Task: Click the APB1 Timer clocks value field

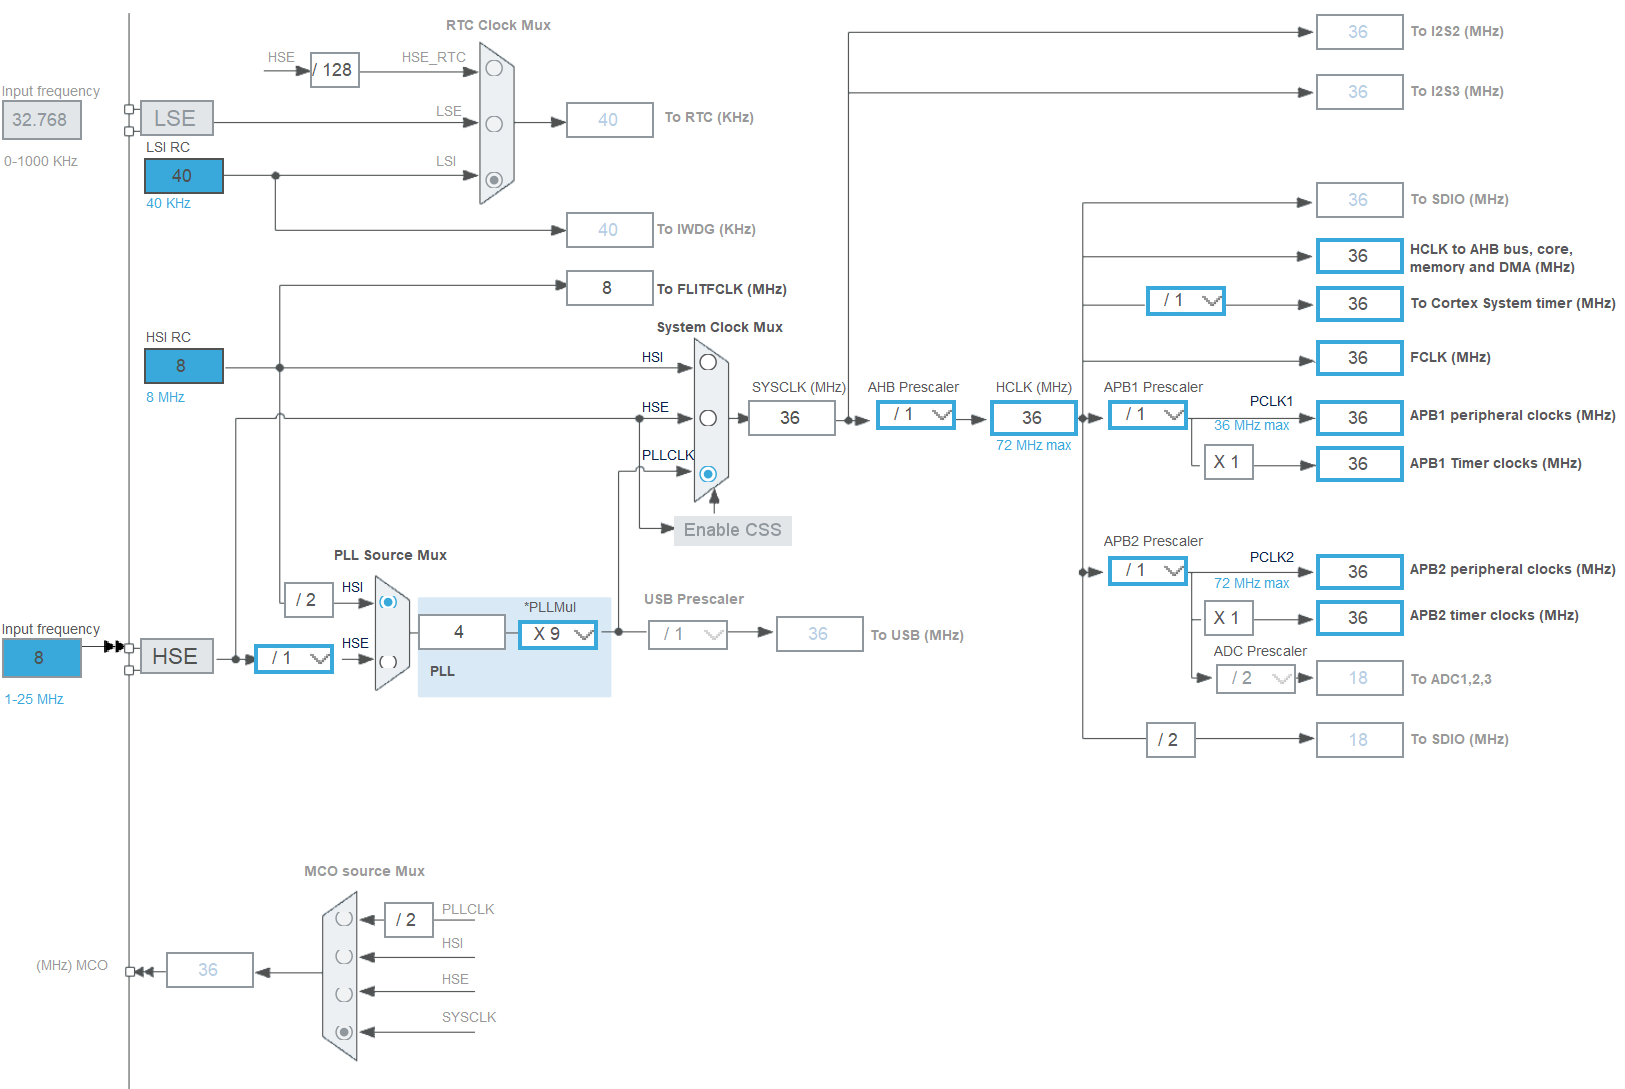Action: (1359, 464)
